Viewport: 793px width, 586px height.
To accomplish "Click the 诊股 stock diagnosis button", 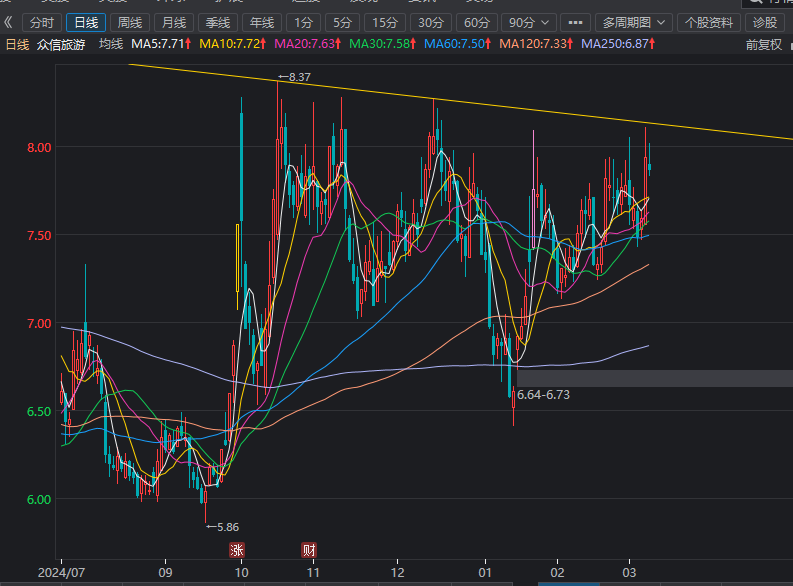I will coord(767,22).
